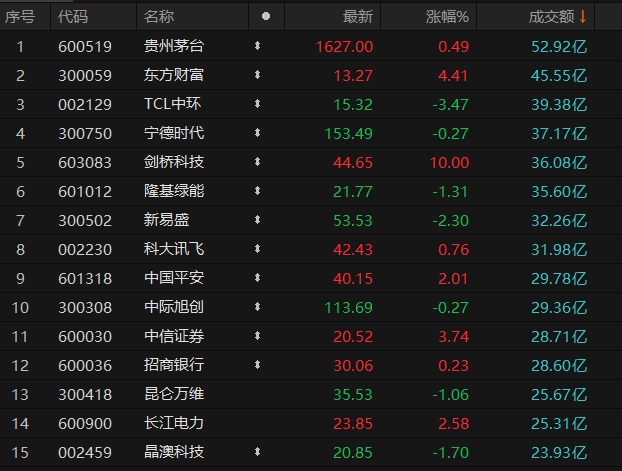Viewport: 622px width, 471px height.
Task: Click the 序号 column header
Action: point(21,17)
